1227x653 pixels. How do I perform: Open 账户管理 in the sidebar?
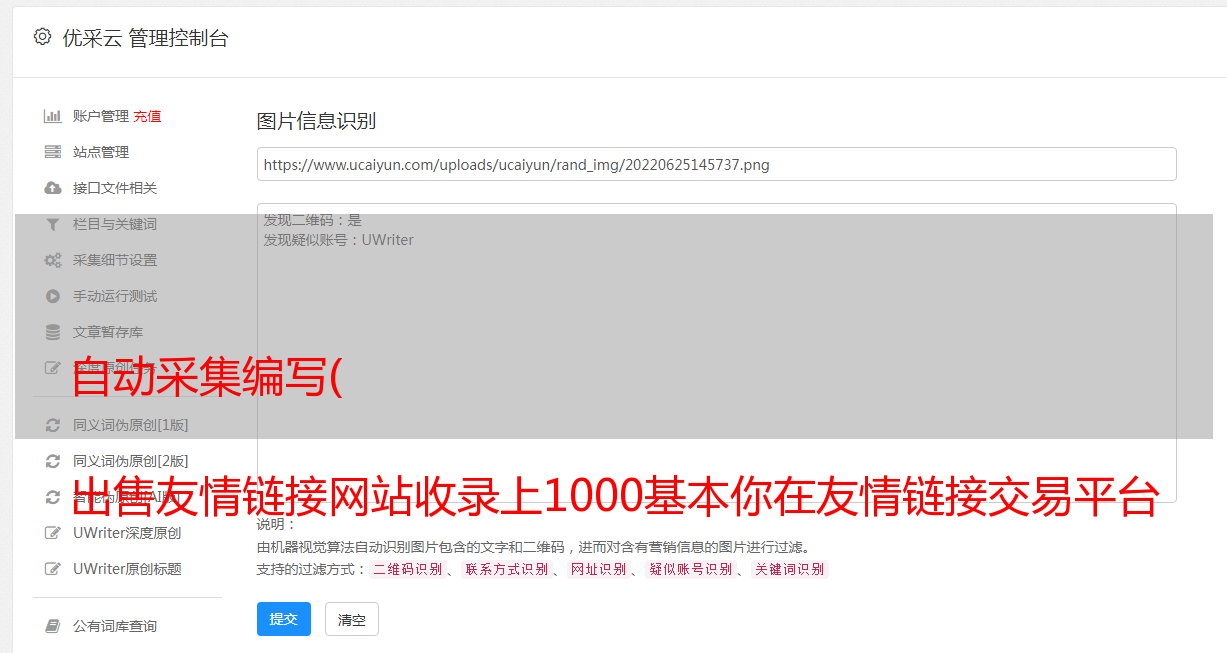(101, 116)
